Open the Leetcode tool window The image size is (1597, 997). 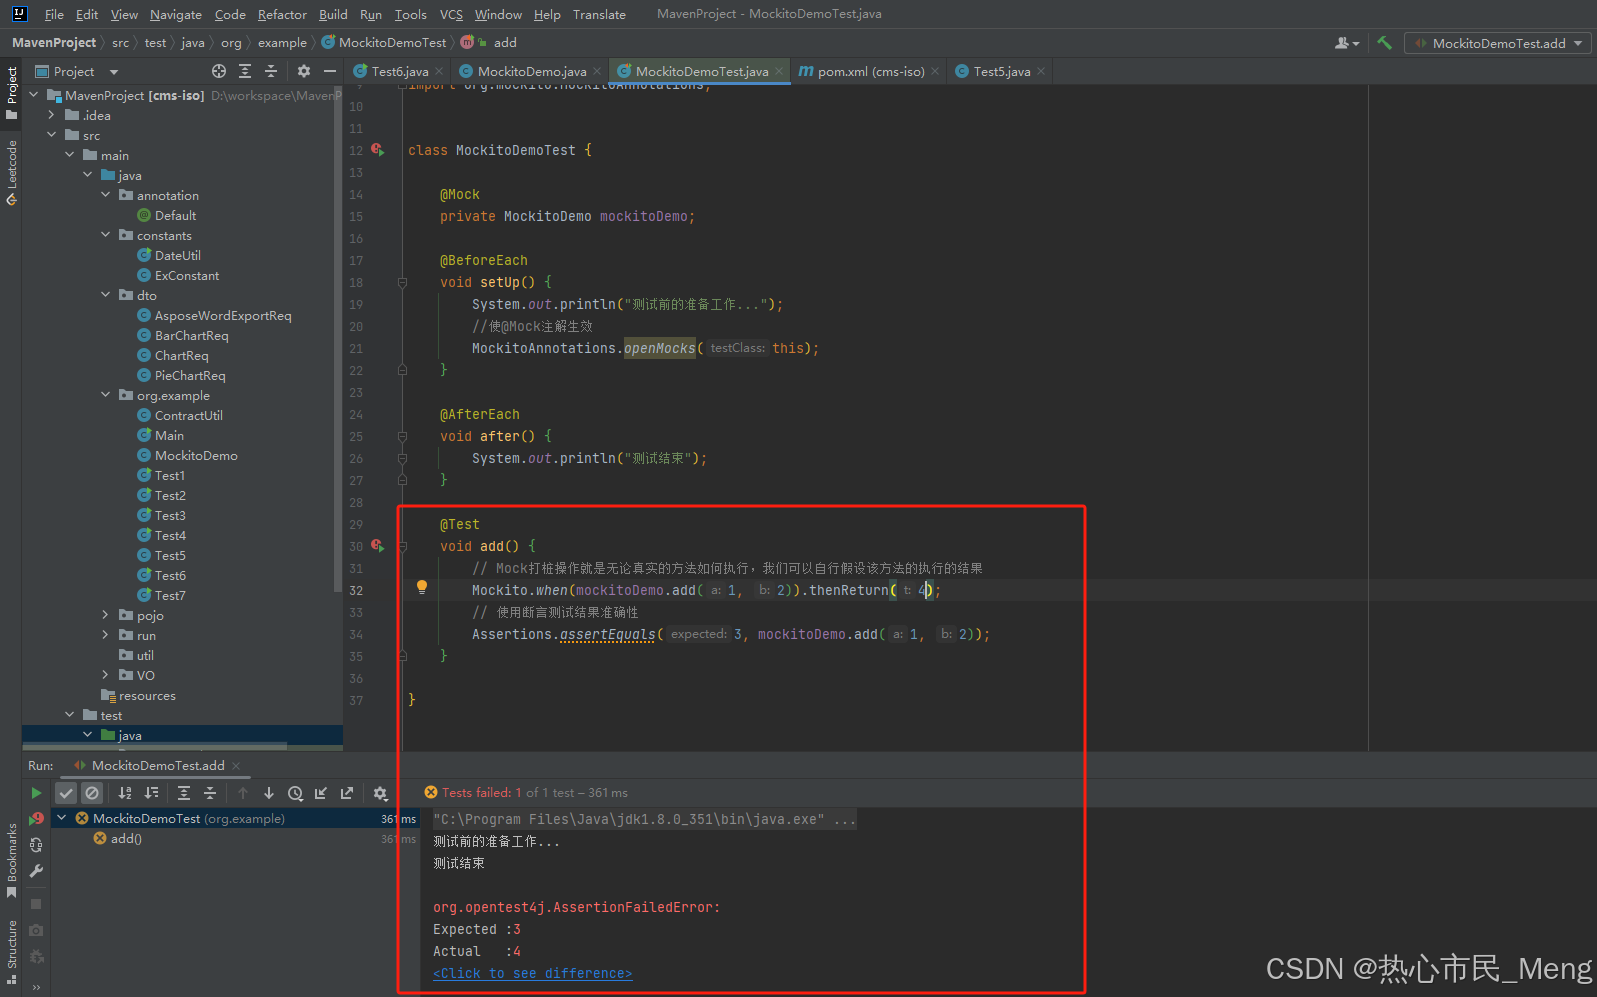click(x=11, y=173)
